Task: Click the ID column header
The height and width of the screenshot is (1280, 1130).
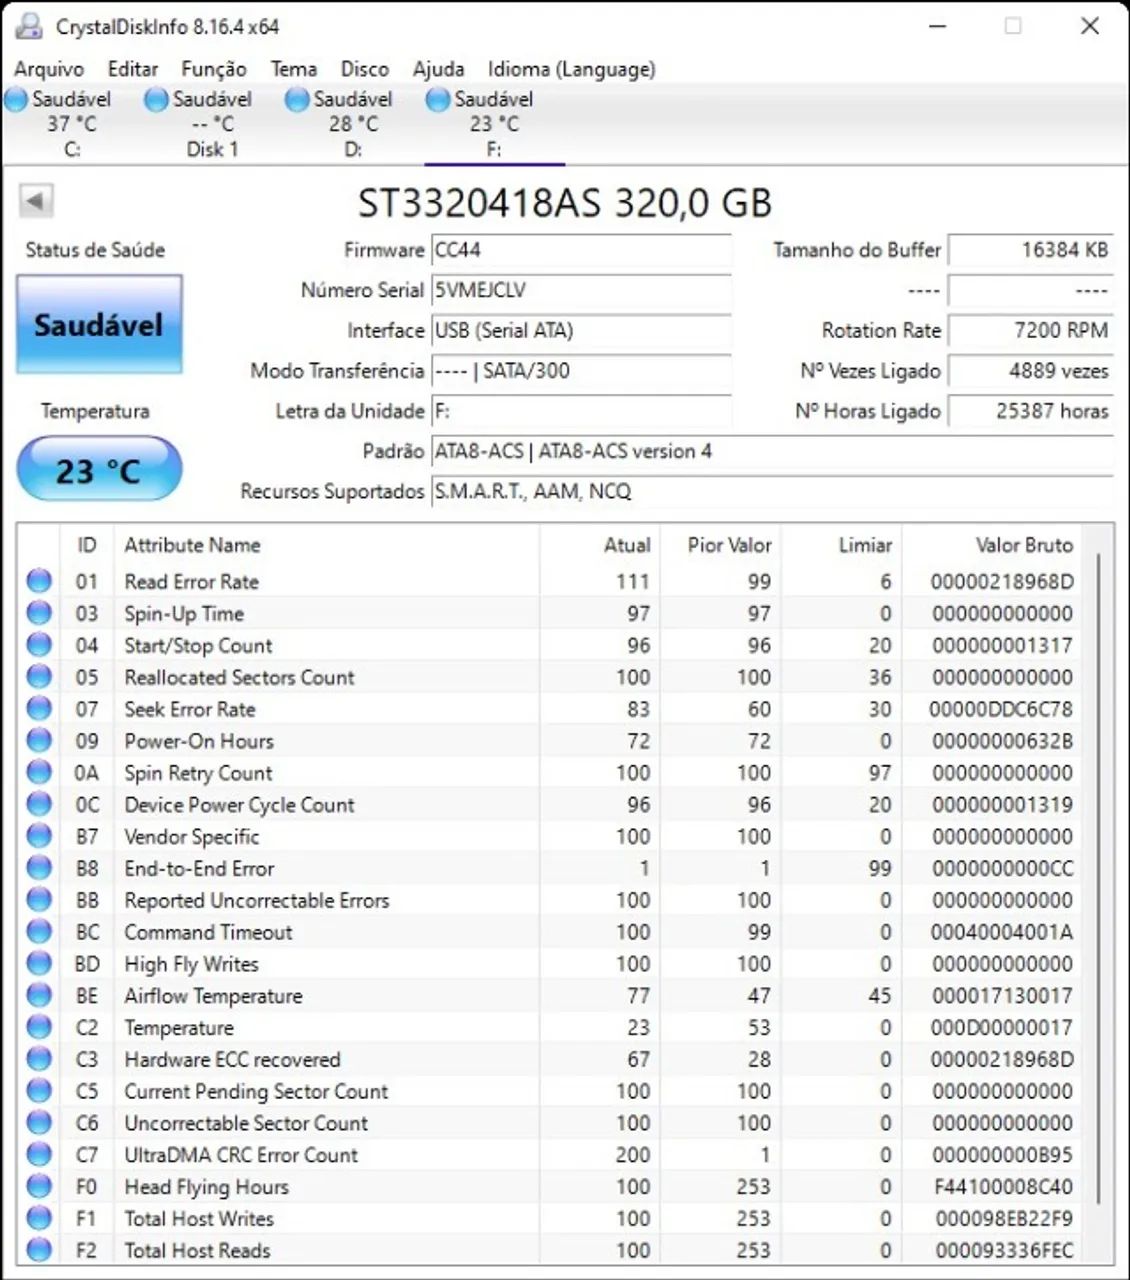Action: pyautogui.click(x=87, y=545)
